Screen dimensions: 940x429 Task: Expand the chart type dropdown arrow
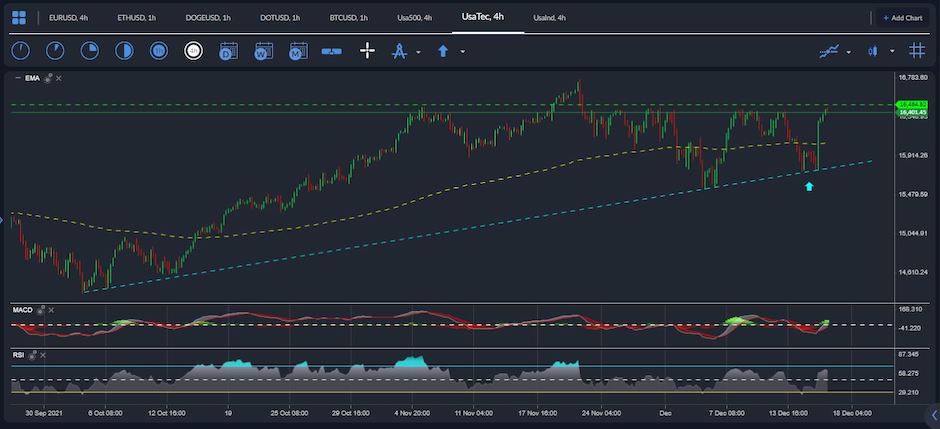coord(892,52)
